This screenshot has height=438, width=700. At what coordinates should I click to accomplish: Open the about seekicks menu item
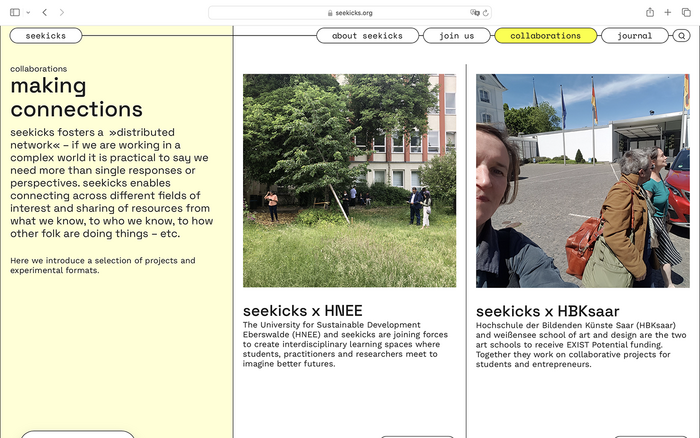point(367,36)
